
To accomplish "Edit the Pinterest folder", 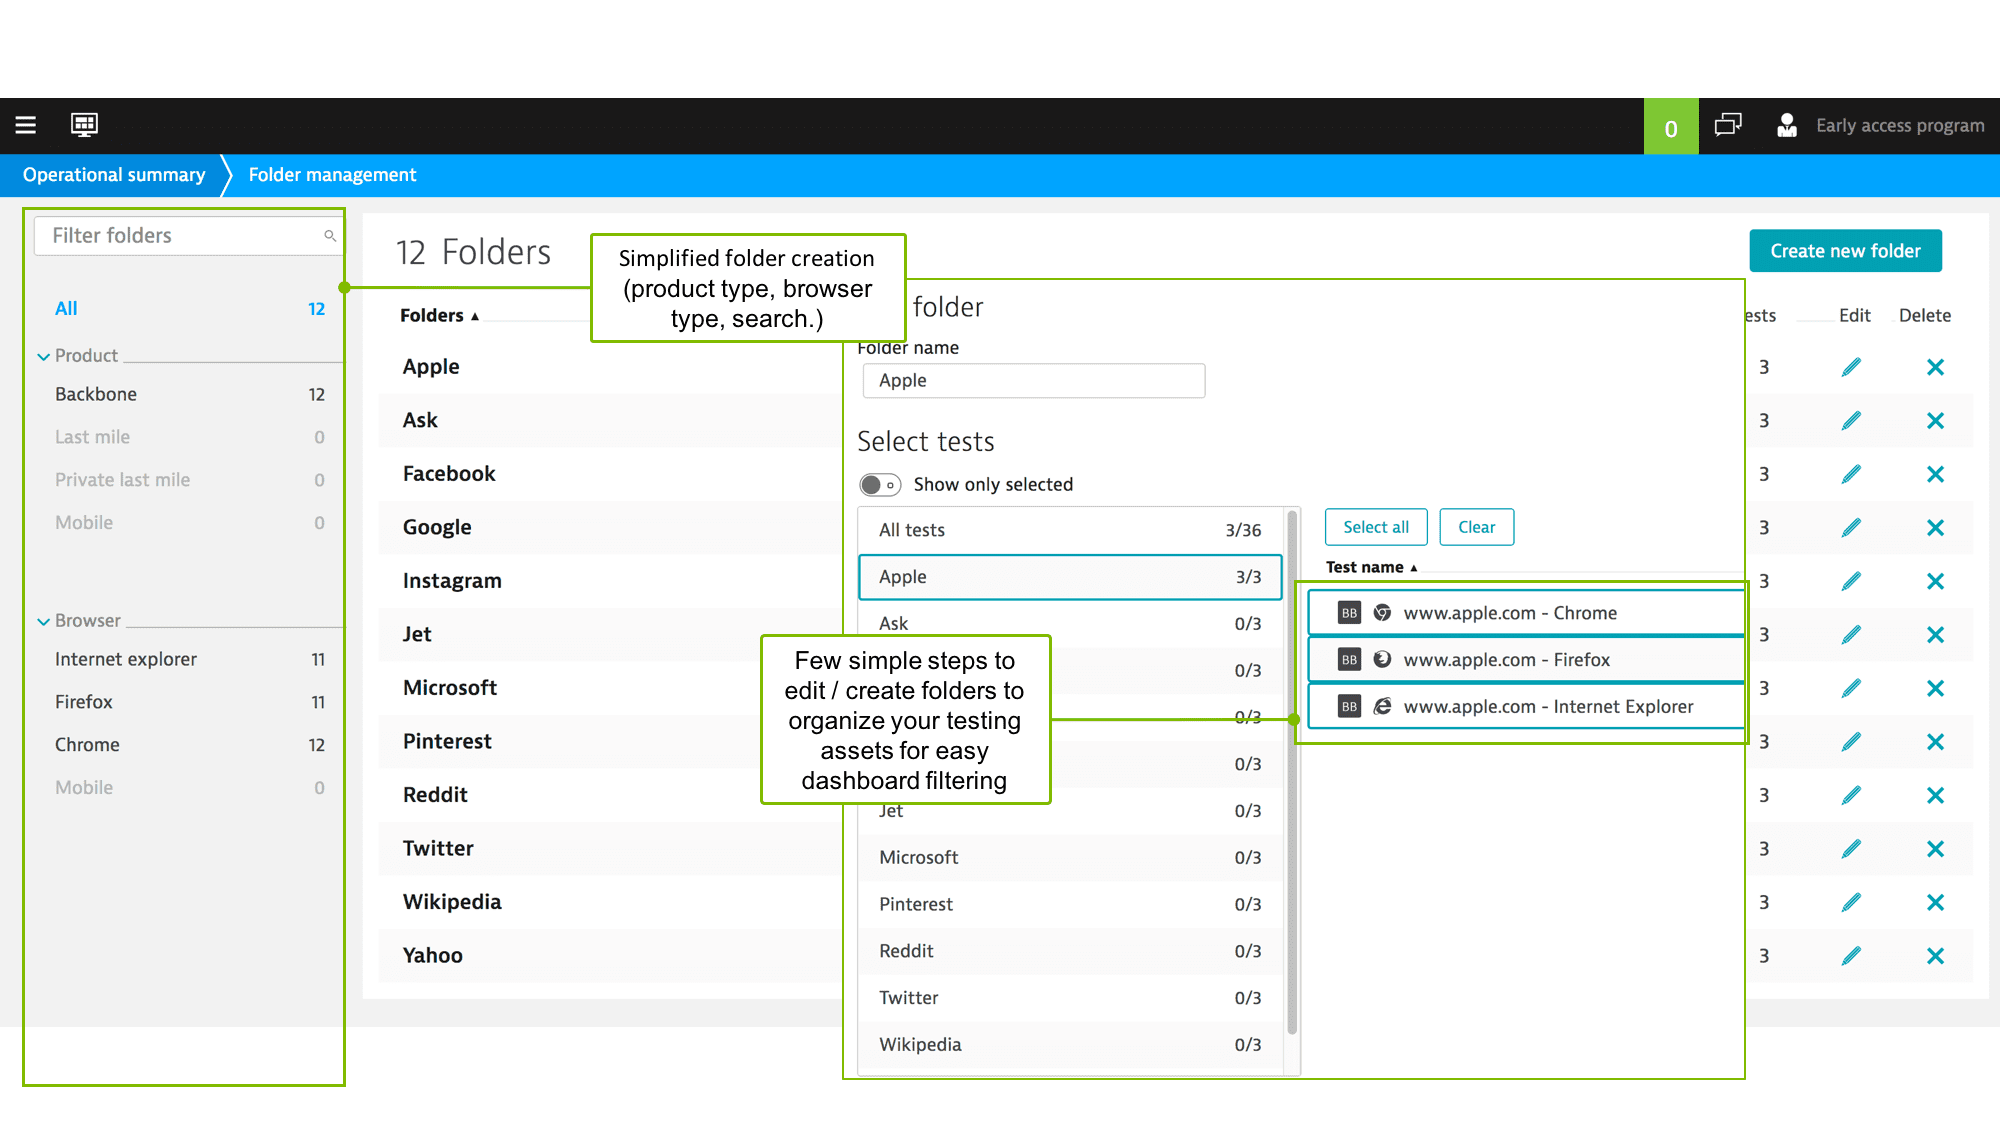I will (x=1851, y=742).
